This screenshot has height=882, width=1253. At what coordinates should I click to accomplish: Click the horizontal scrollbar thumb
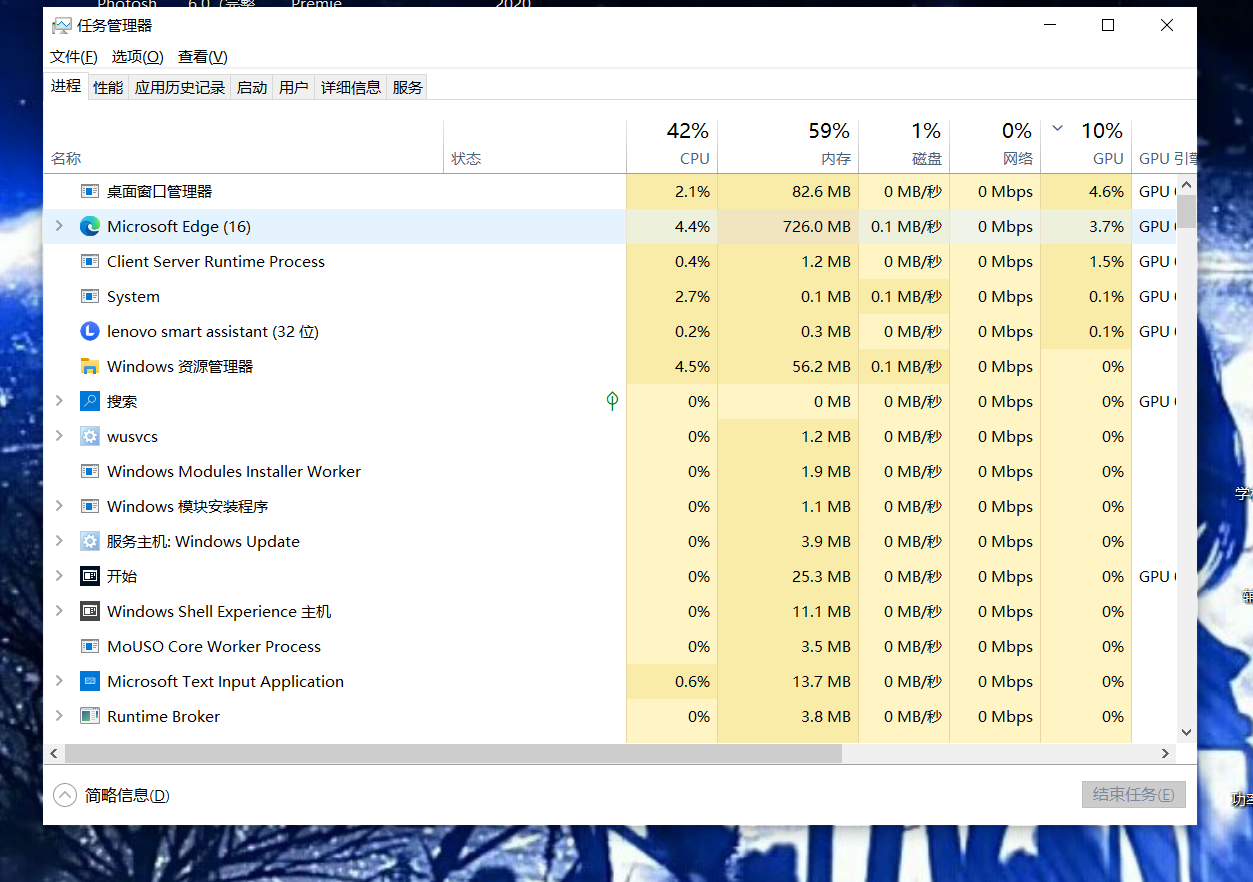(x=453, y=753)
